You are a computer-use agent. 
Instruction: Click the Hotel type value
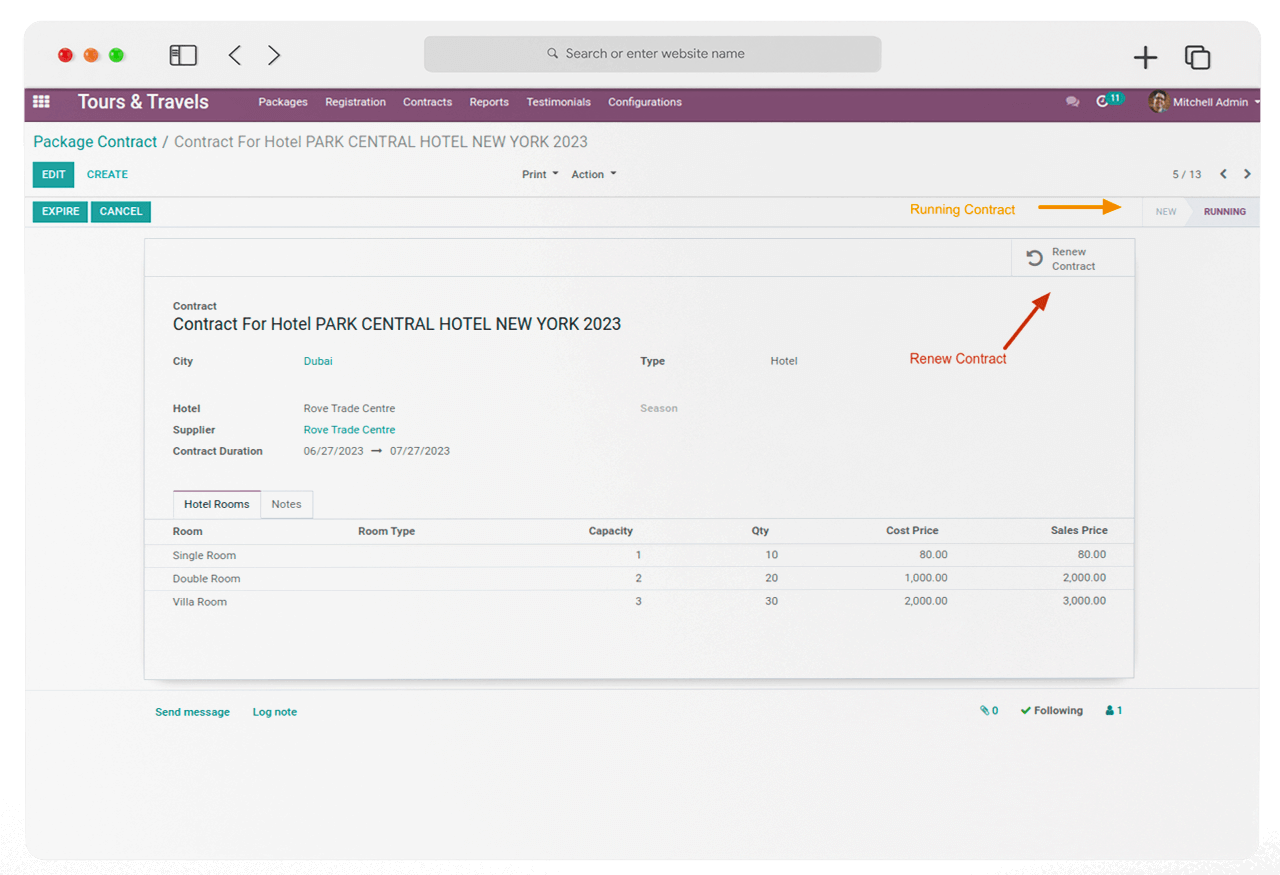click(784, 361)
